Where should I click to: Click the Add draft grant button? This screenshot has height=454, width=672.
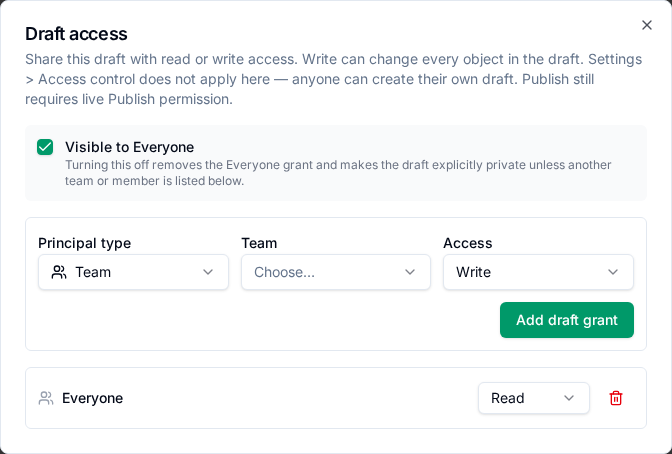tap(567, 320)
